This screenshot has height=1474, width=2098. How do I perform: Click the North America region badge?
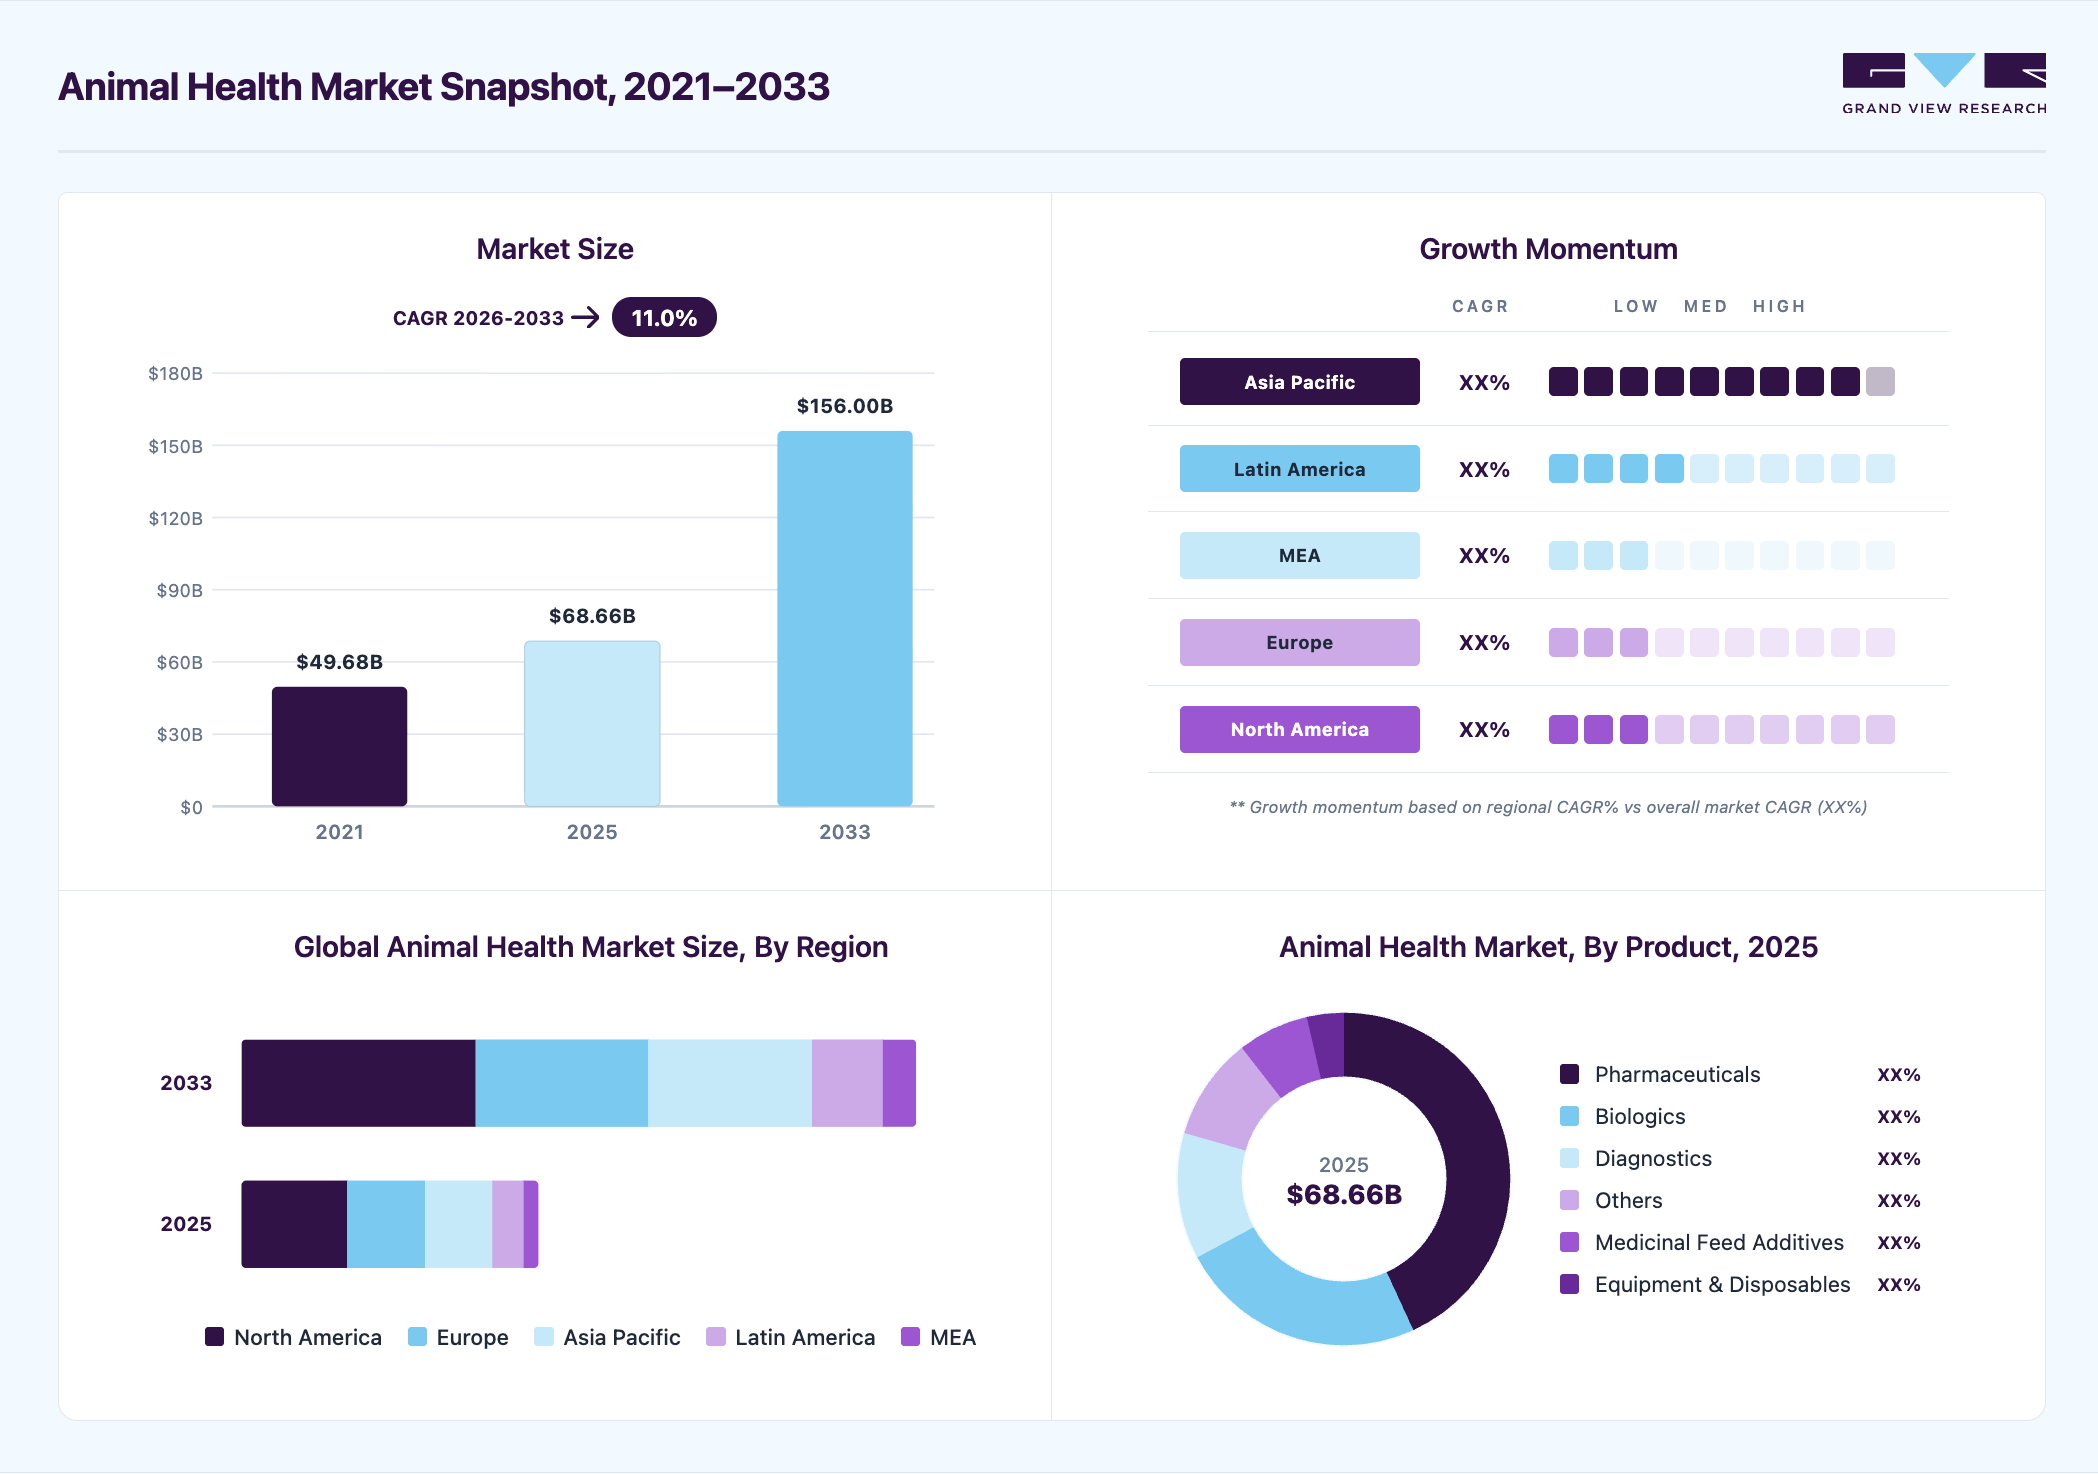(x=1299, y=729)
